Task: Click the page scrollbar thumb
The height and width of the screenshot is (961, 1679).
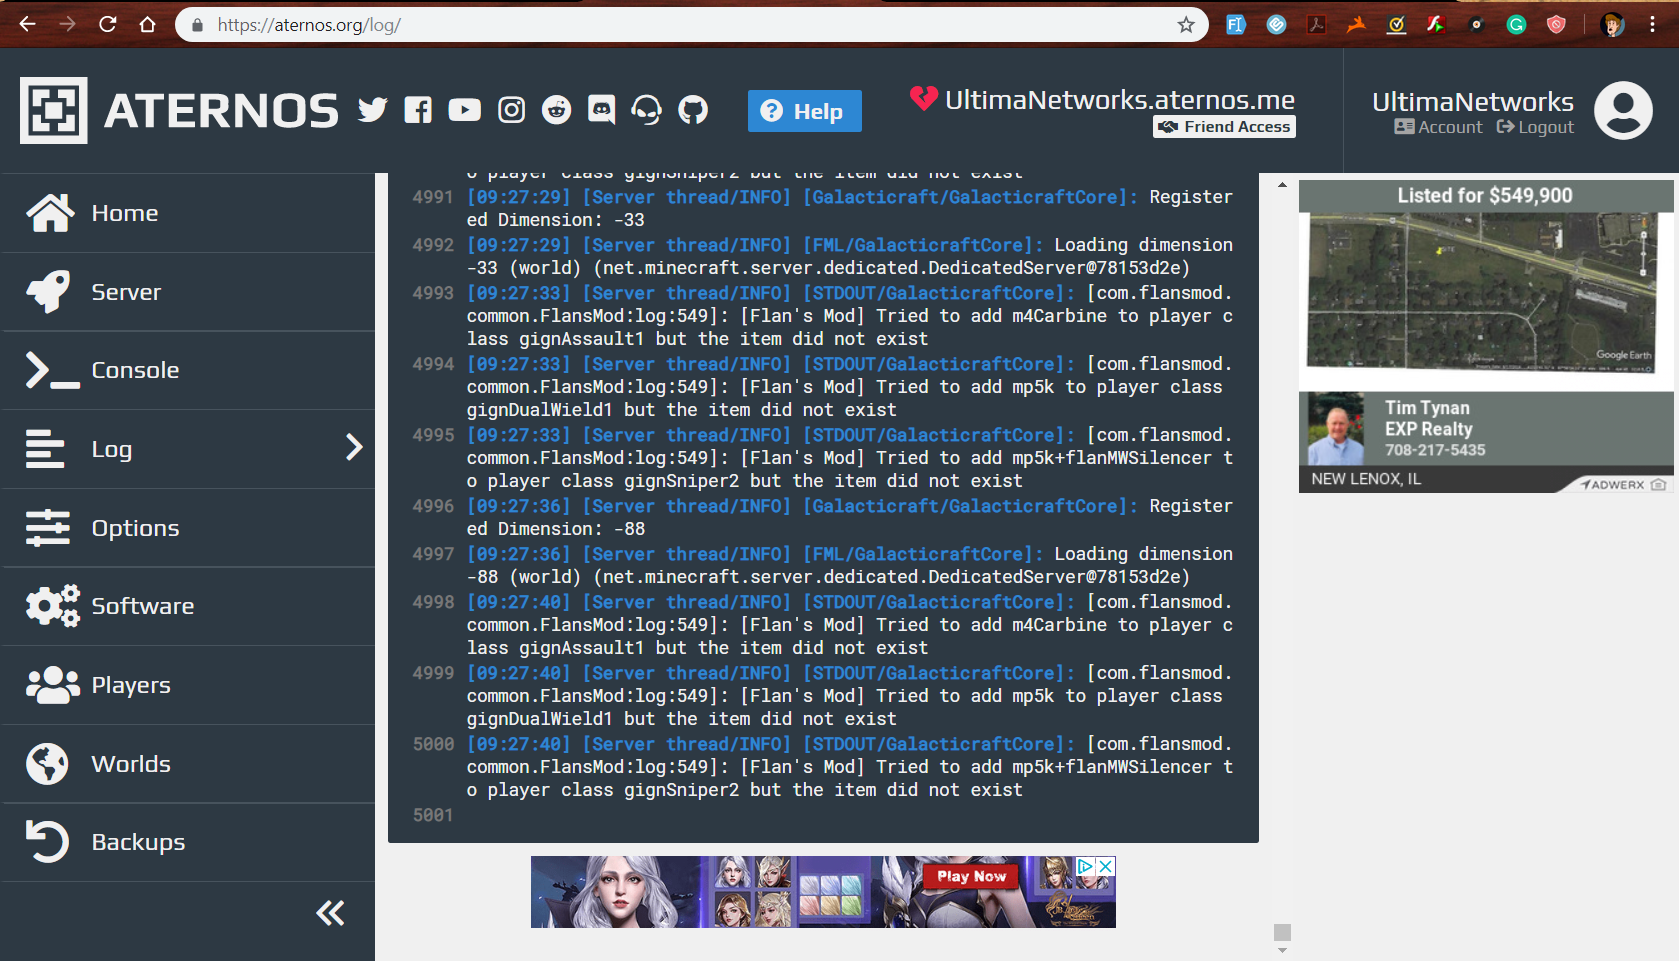Action: (1282, 932)
